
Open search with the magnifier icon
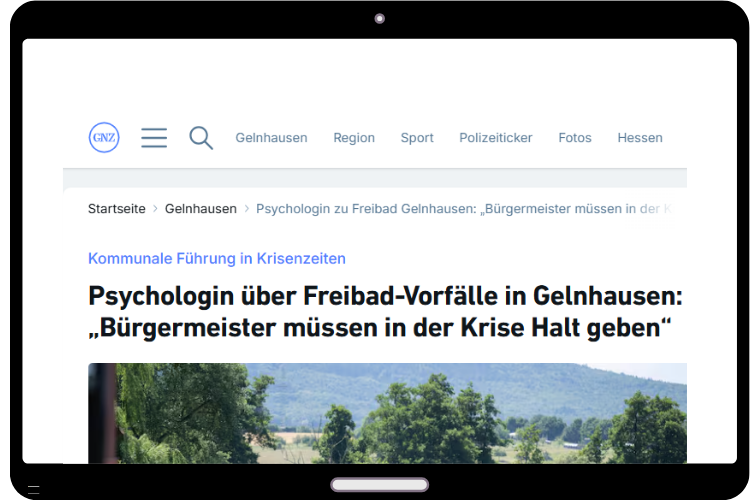pos(201,138)
